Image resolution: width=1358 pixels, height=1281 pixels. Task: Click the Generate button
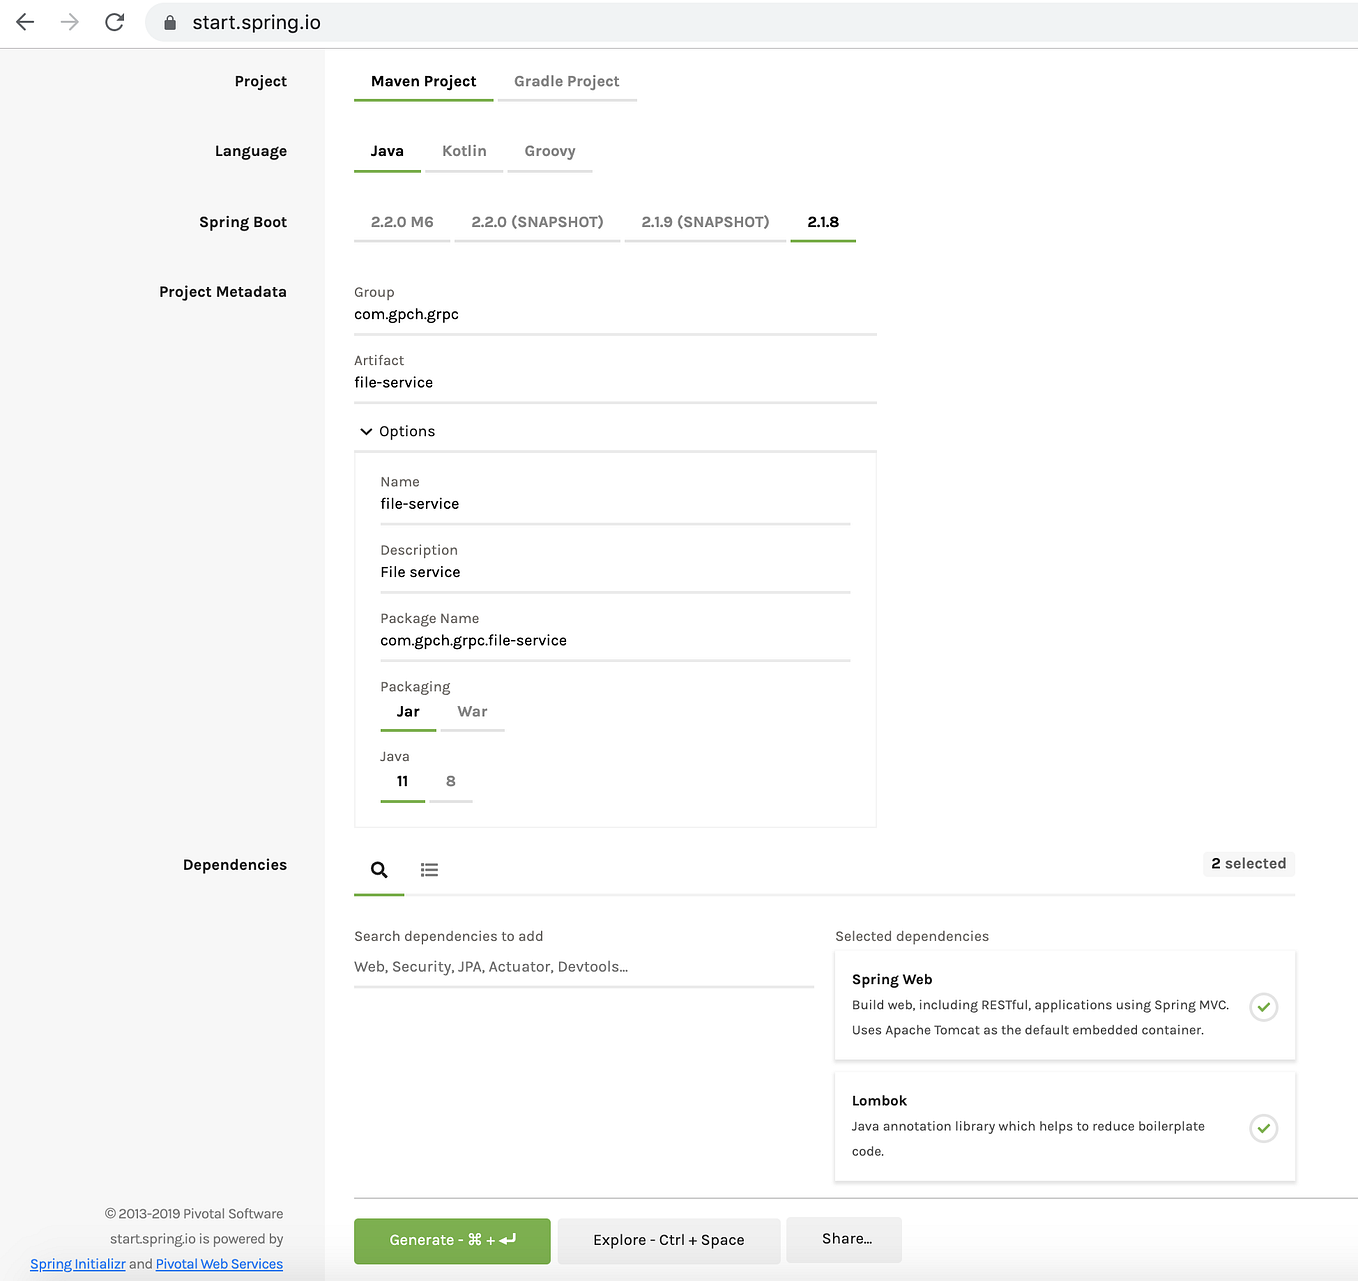tap(451, 1240)
